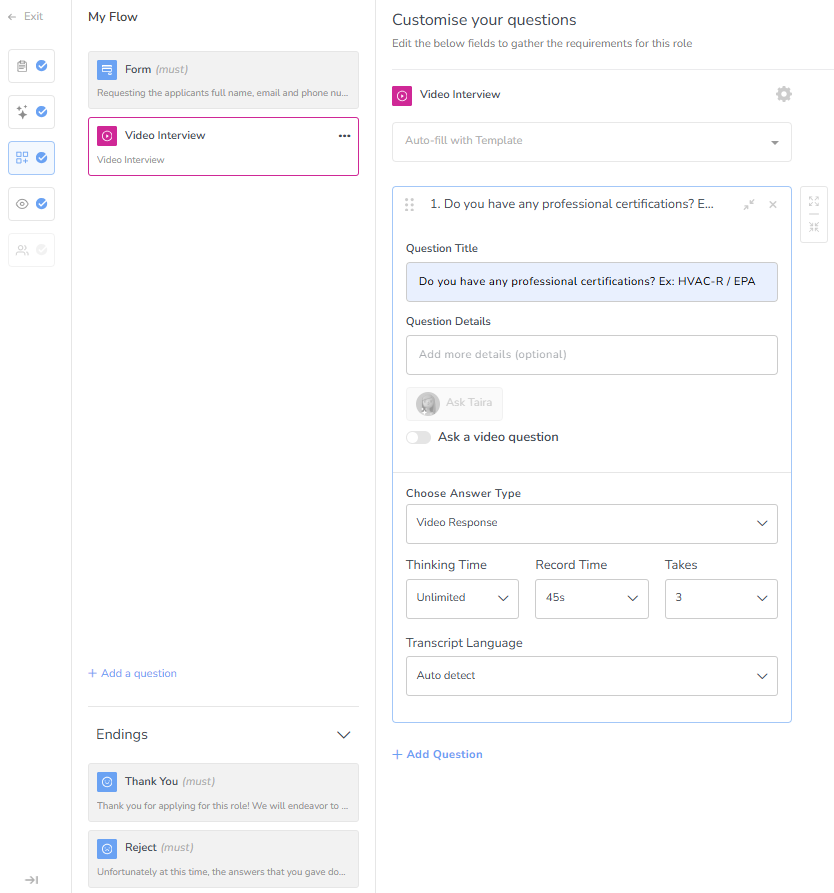Collapse the Endings section chevron
This screenshot has width=834, height=893.
click(x=344, y=735)
